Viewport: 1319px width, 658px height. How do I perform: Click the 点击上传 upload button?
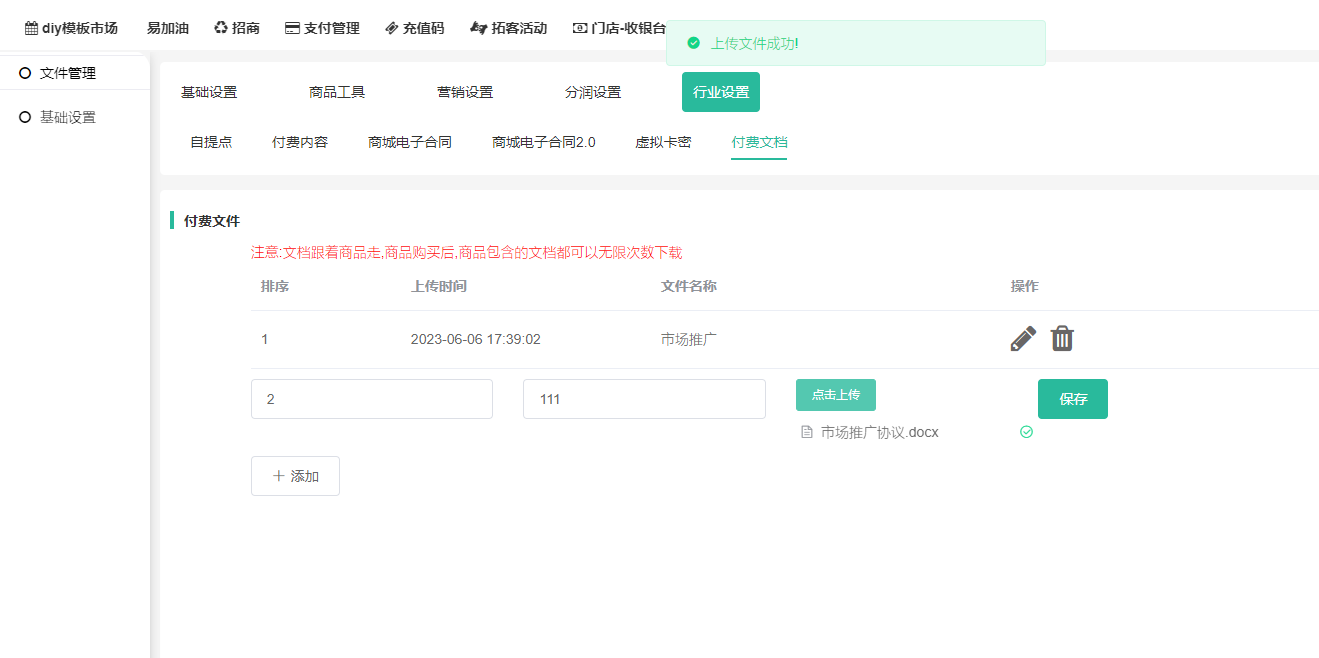click(835, 395)
